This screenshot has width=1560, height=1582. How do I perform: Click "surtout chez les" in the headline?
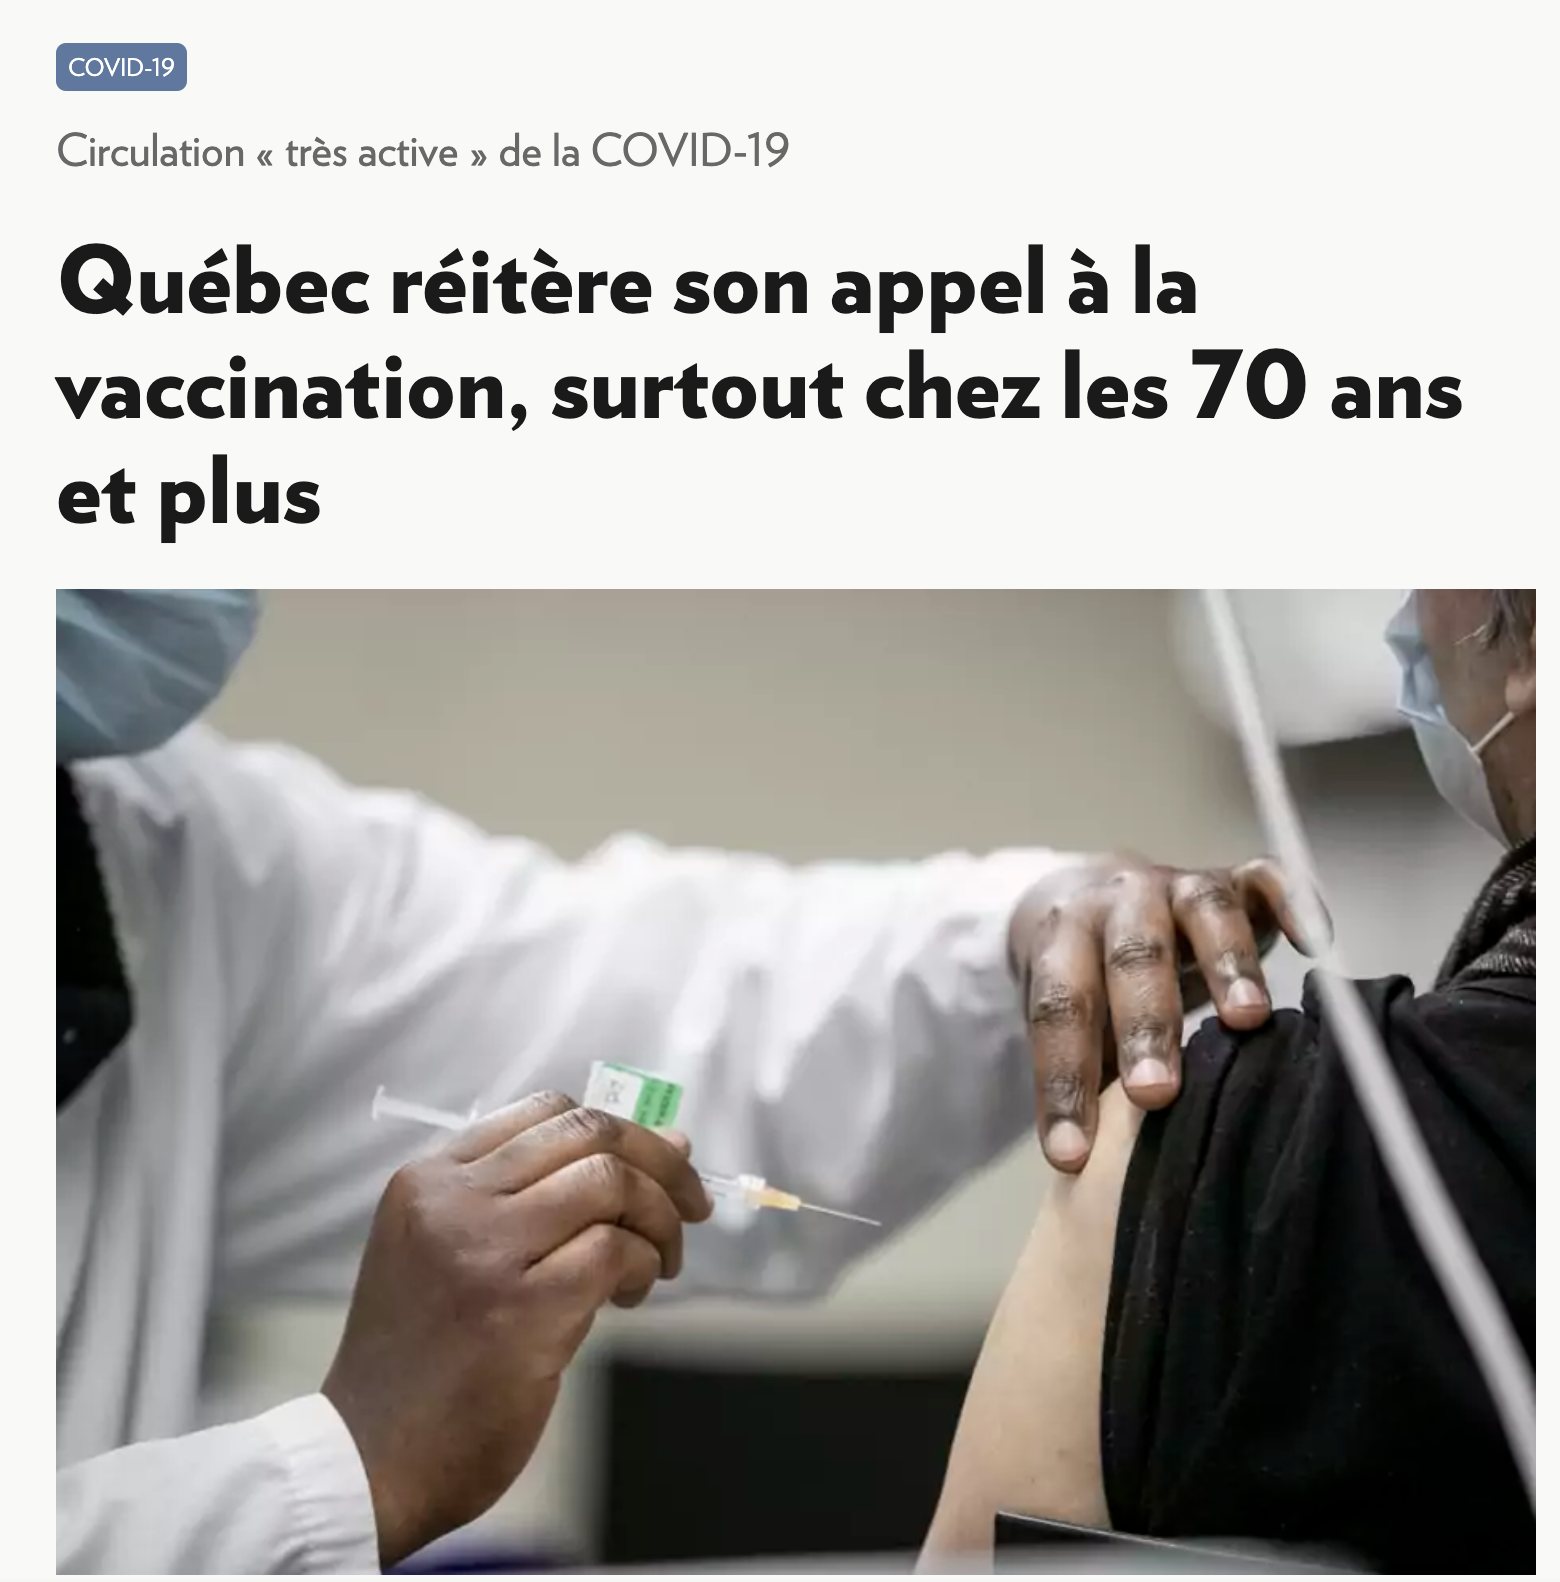[x=860, y=391]
